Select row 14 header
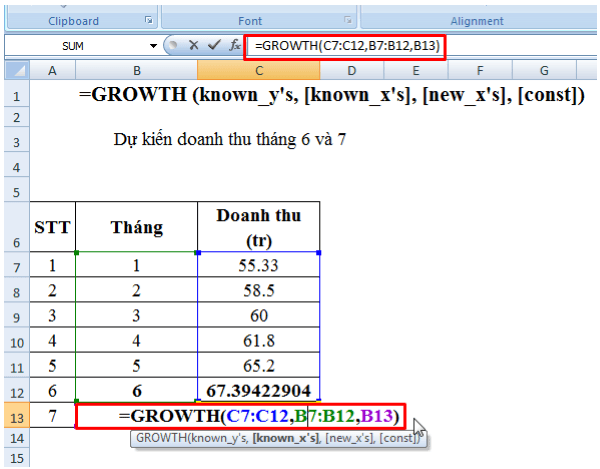The image size is (600, 469). 17,438
